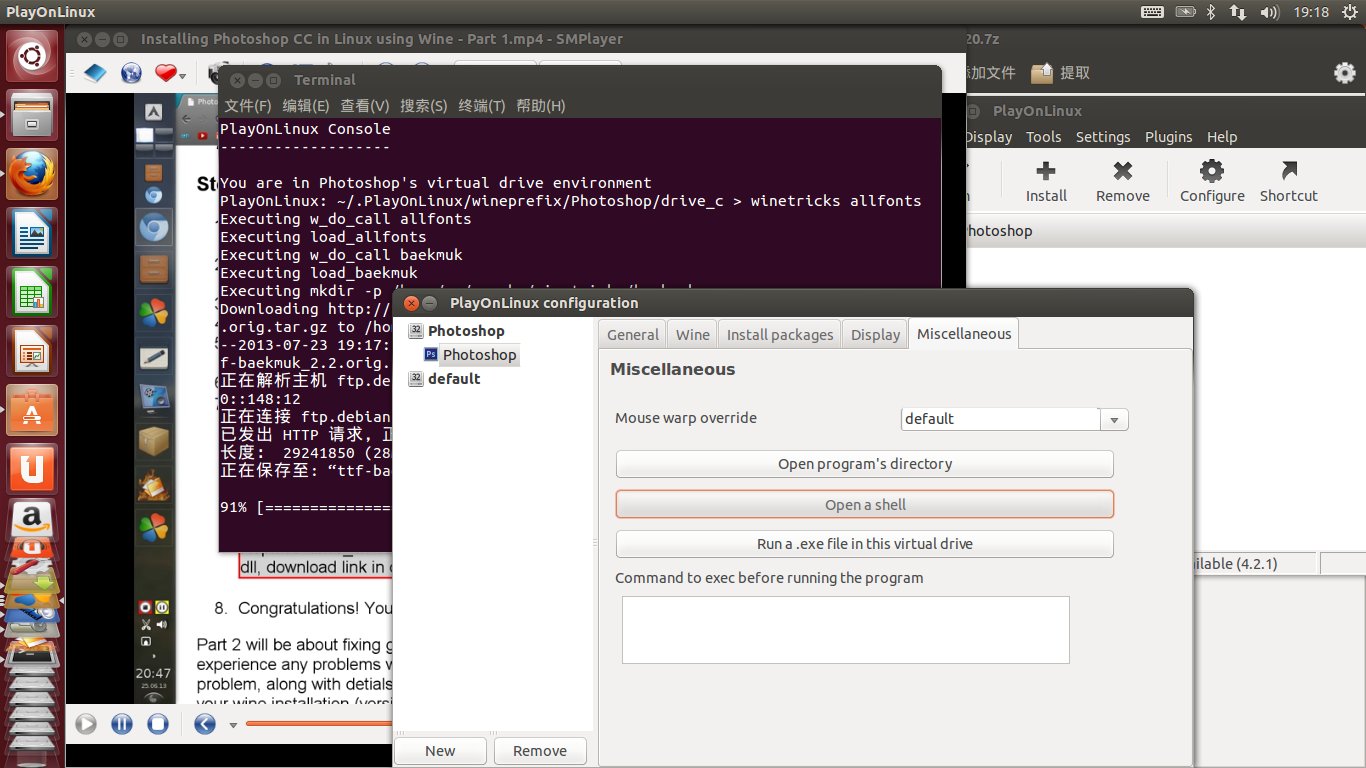Open the Mouse warp override combo box
1366x768 pixels.
point(1014,419)
